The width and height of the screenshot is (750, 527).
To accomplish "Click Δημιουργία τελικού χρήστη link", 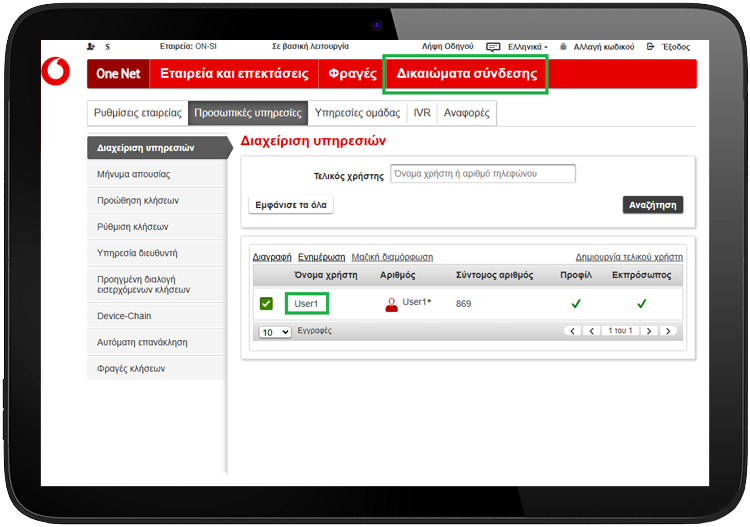I will click(629, 257).
